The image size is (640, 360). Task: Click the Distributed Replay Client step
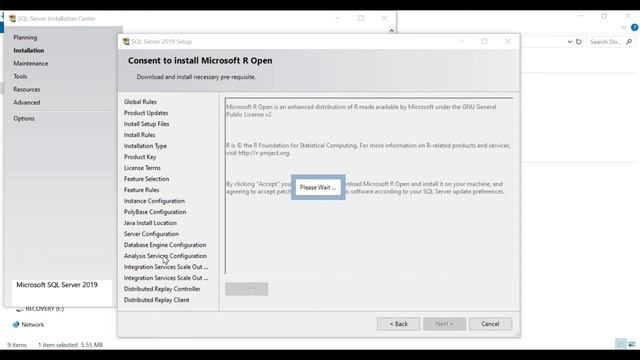tap(156, 300)
